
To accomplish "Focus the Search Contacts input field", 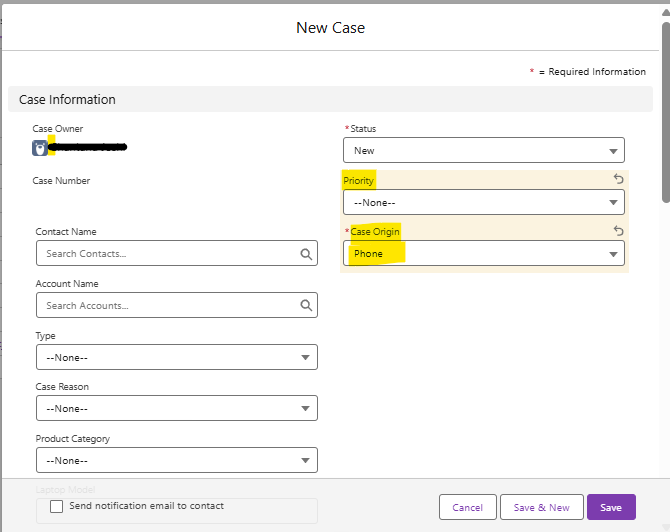I will 166,254.
